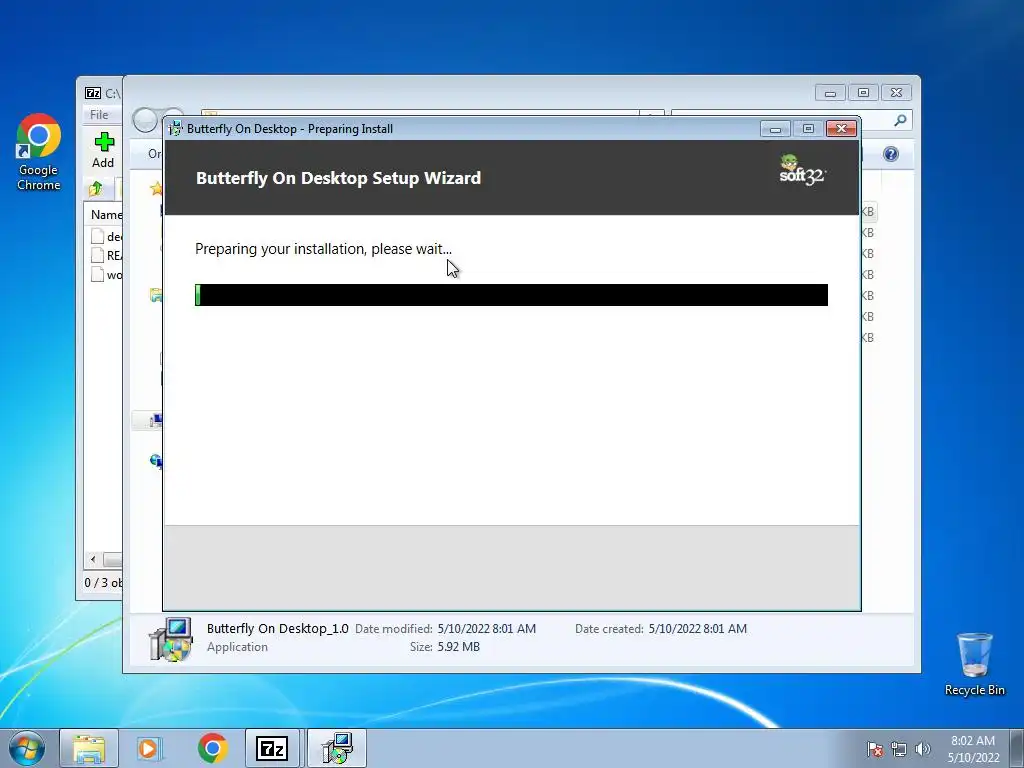Click the soft32 logo in installer
The width and height of the screenshot is (1024, 768).
point(802,170)
